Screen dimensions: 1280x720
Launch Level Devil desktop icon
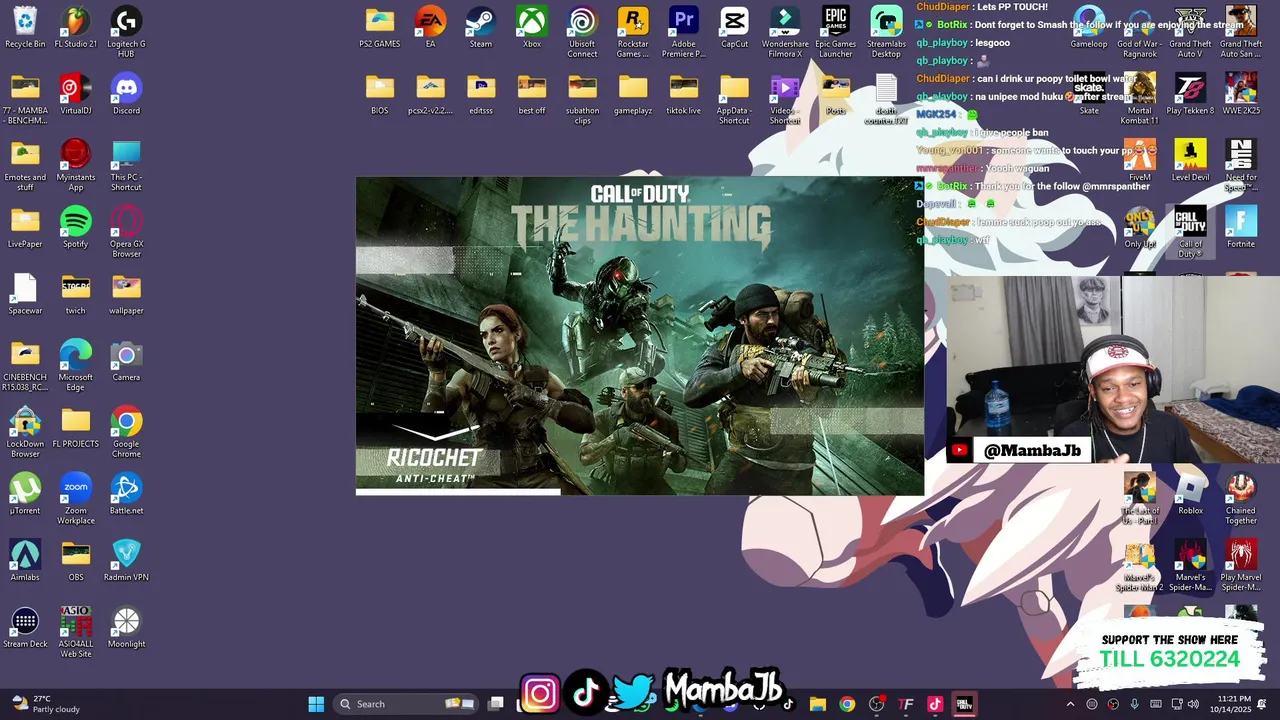[x=1190, y=160]
